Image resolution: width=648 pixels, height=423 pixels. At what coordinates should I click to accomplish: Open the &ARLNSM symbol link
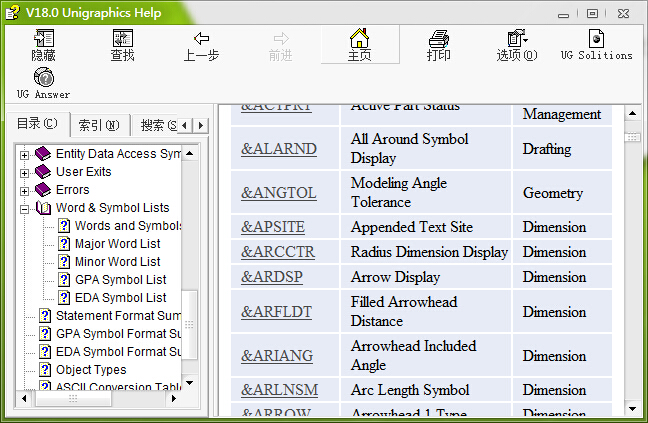(x=280, y=390)
